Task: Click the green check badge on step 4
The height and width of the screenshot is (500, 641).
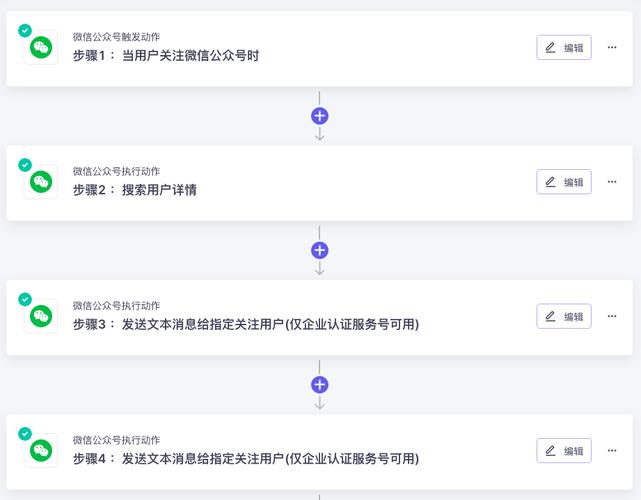Action: (25, 433)
